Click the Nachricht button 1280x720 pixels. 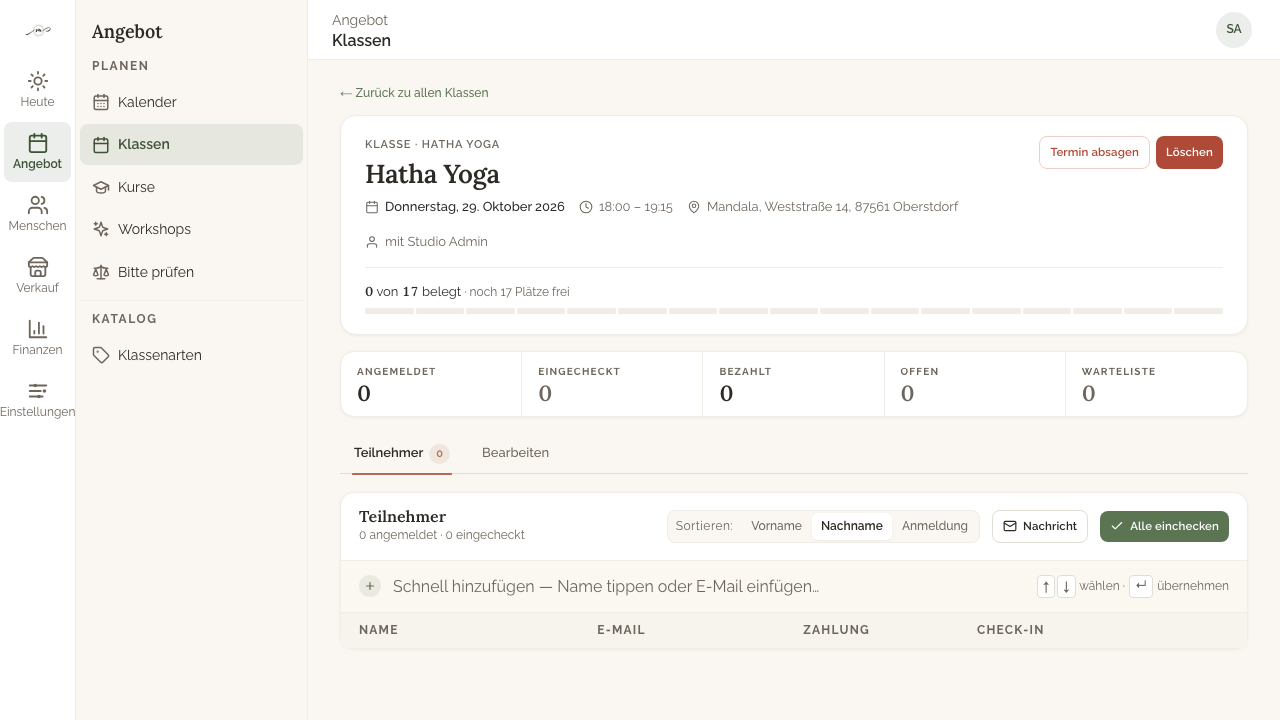(1040, 526)
